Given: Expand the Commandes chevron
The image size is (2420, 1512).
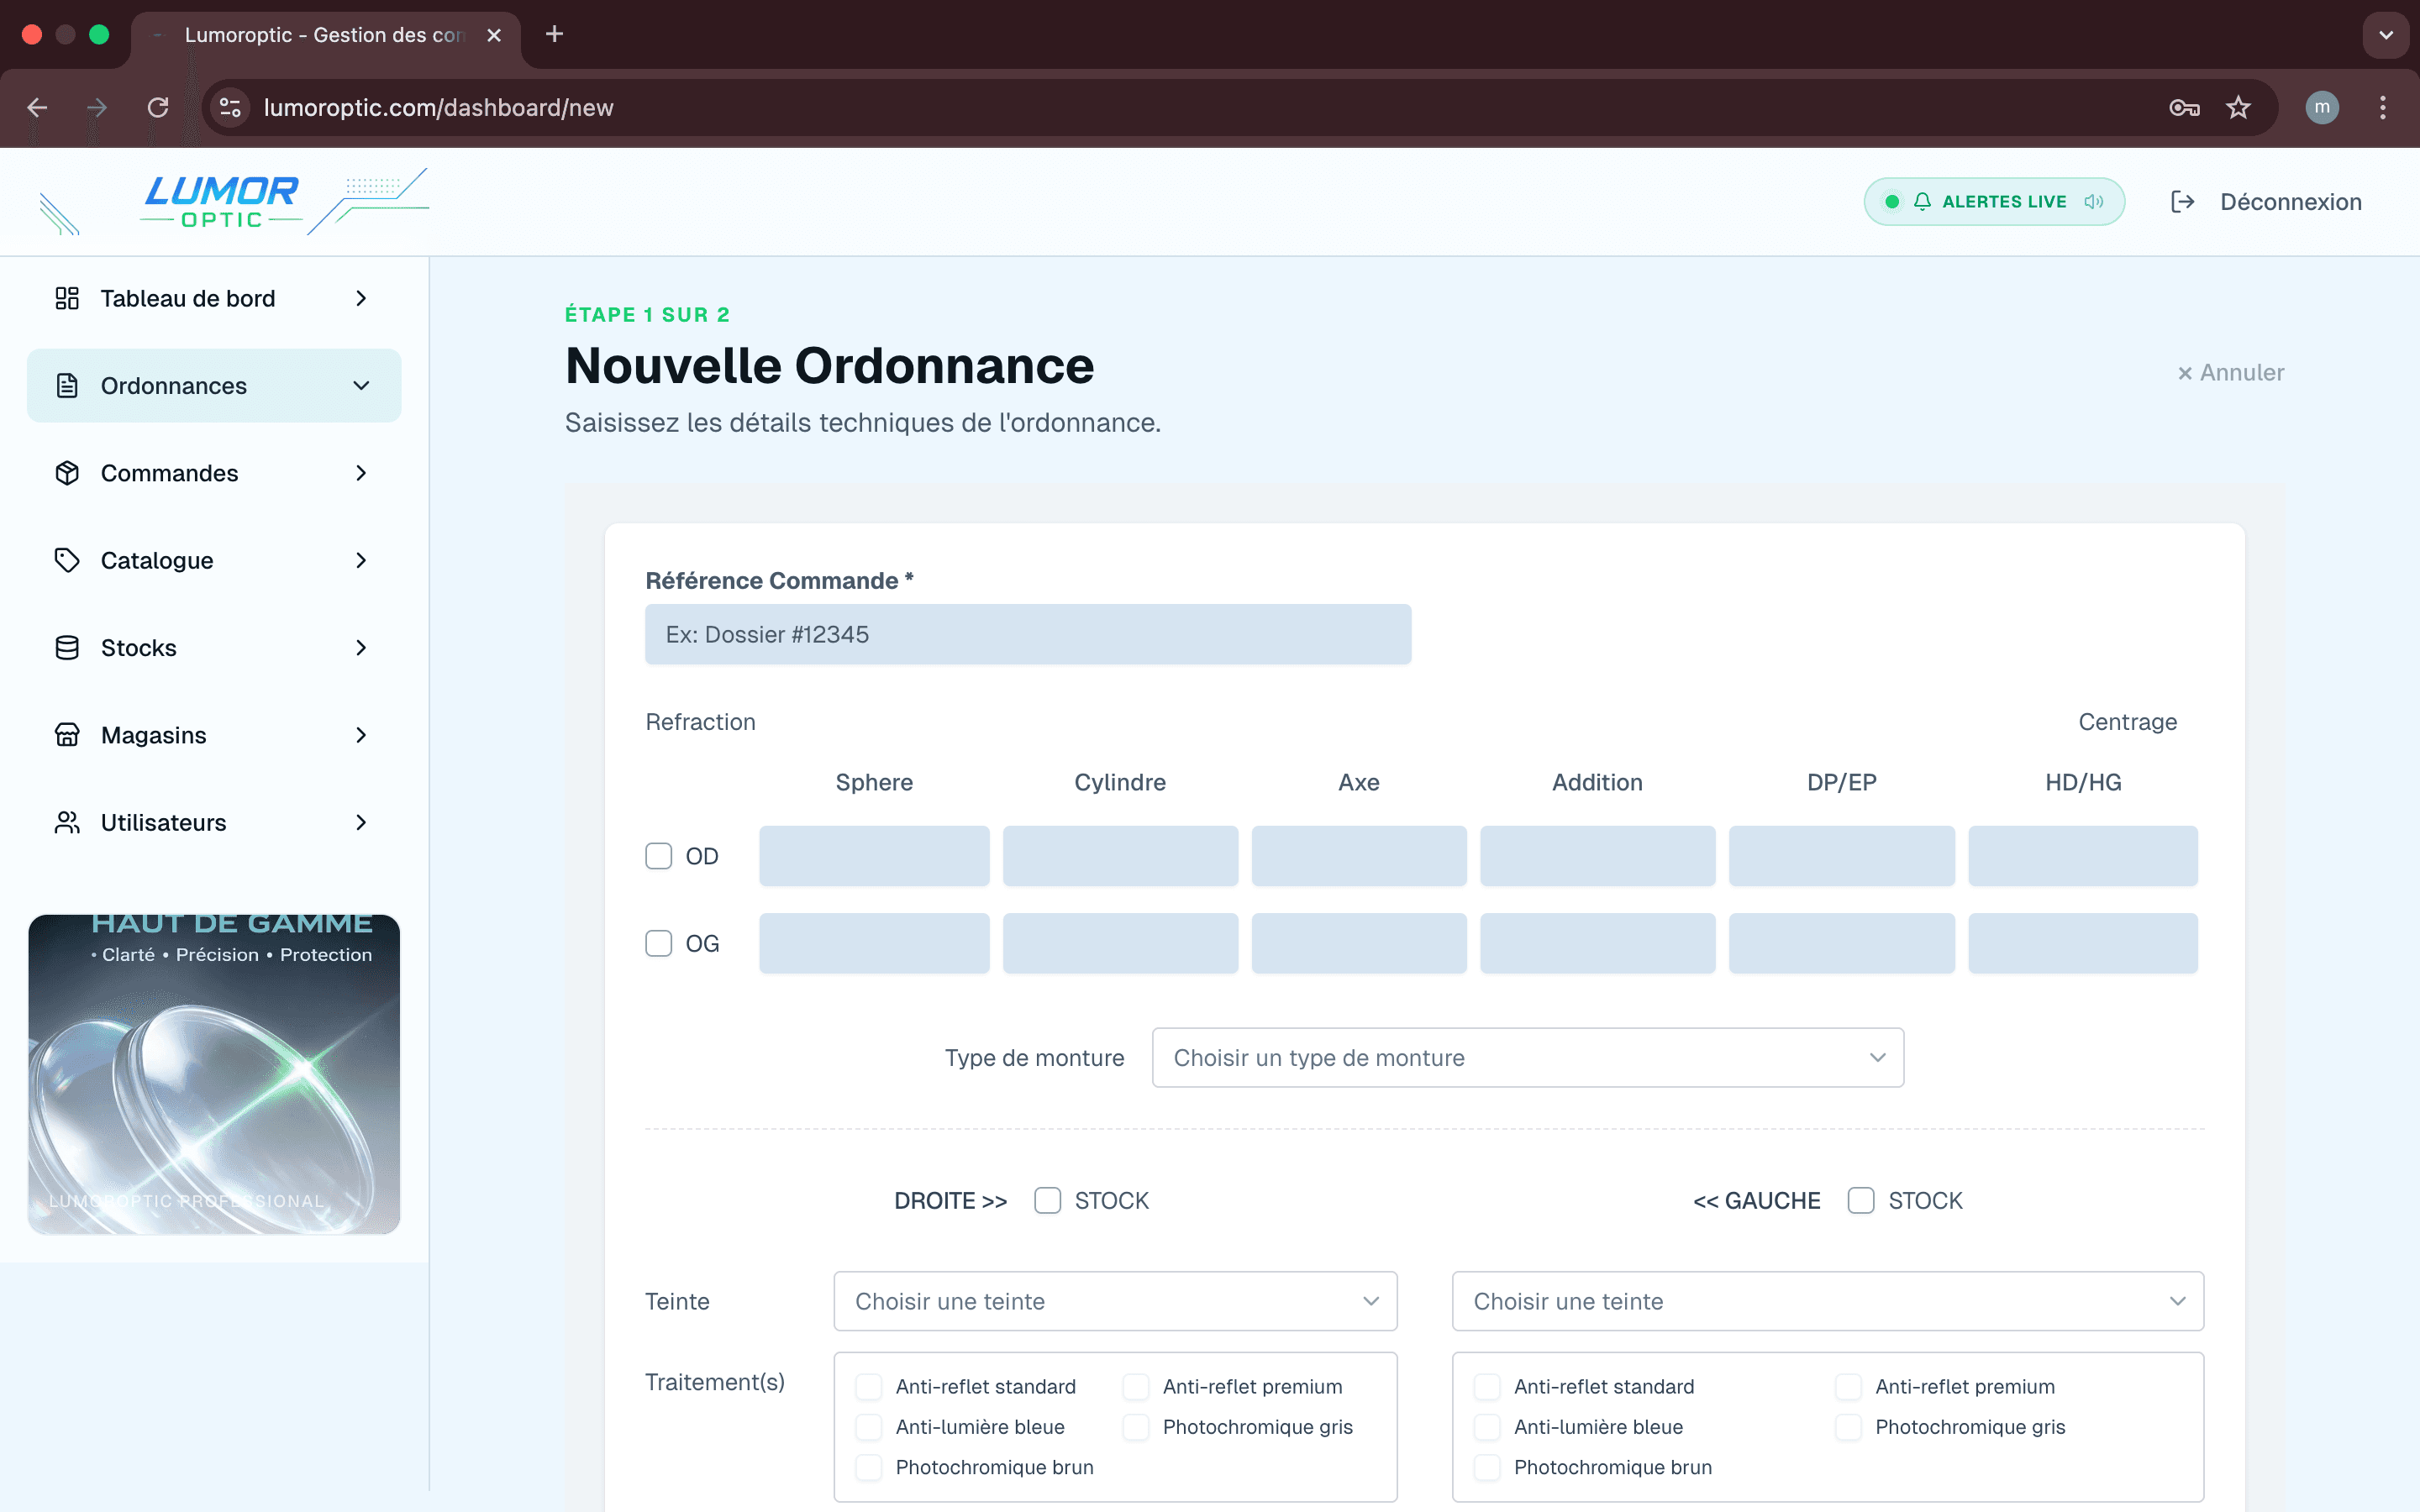Looking at the screenshot, I should pyautogui.click(x=361, y=473).
